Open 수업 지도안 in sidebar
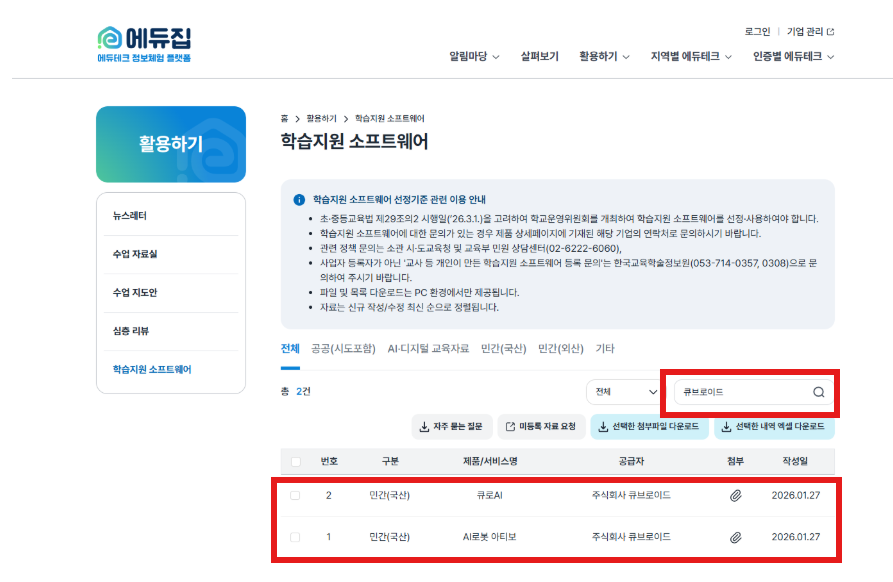The image size is (893, 582). (x=135, y=293)
